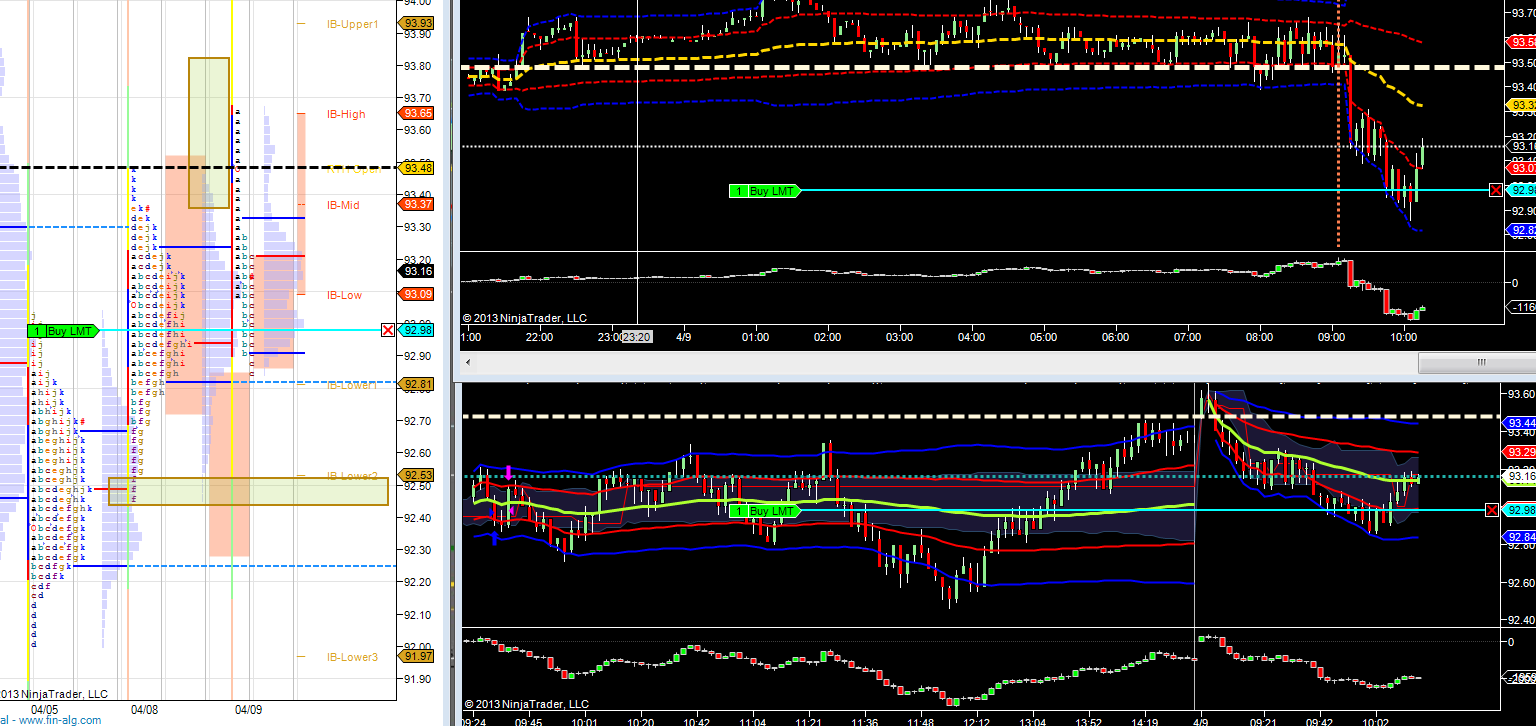Select the Buy LMT order flag in bottom-right chart
The height and width of the screenshot is (726, 1536).
(x=765, y=511)
